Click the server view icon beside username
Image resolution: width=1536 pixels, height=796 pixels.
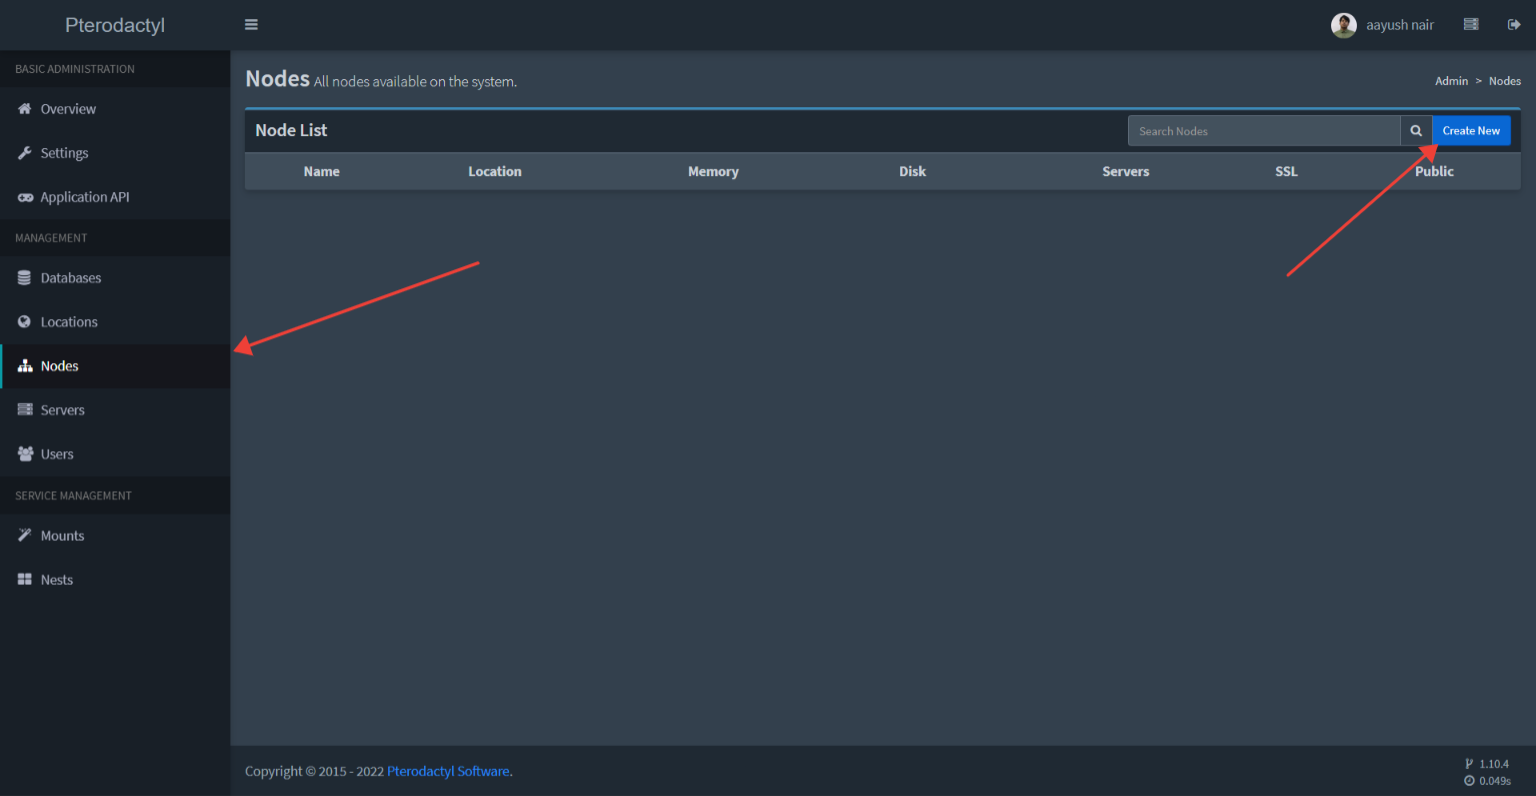pos(1471,25)
